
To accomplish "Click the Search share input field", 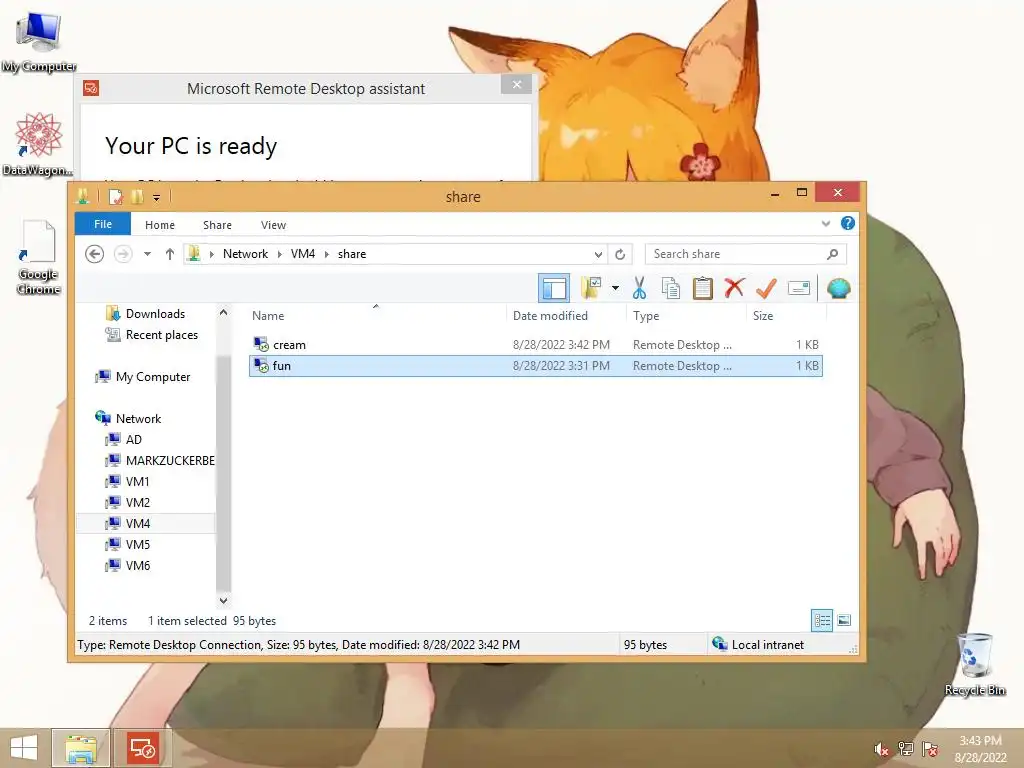I will click(737, 254).
